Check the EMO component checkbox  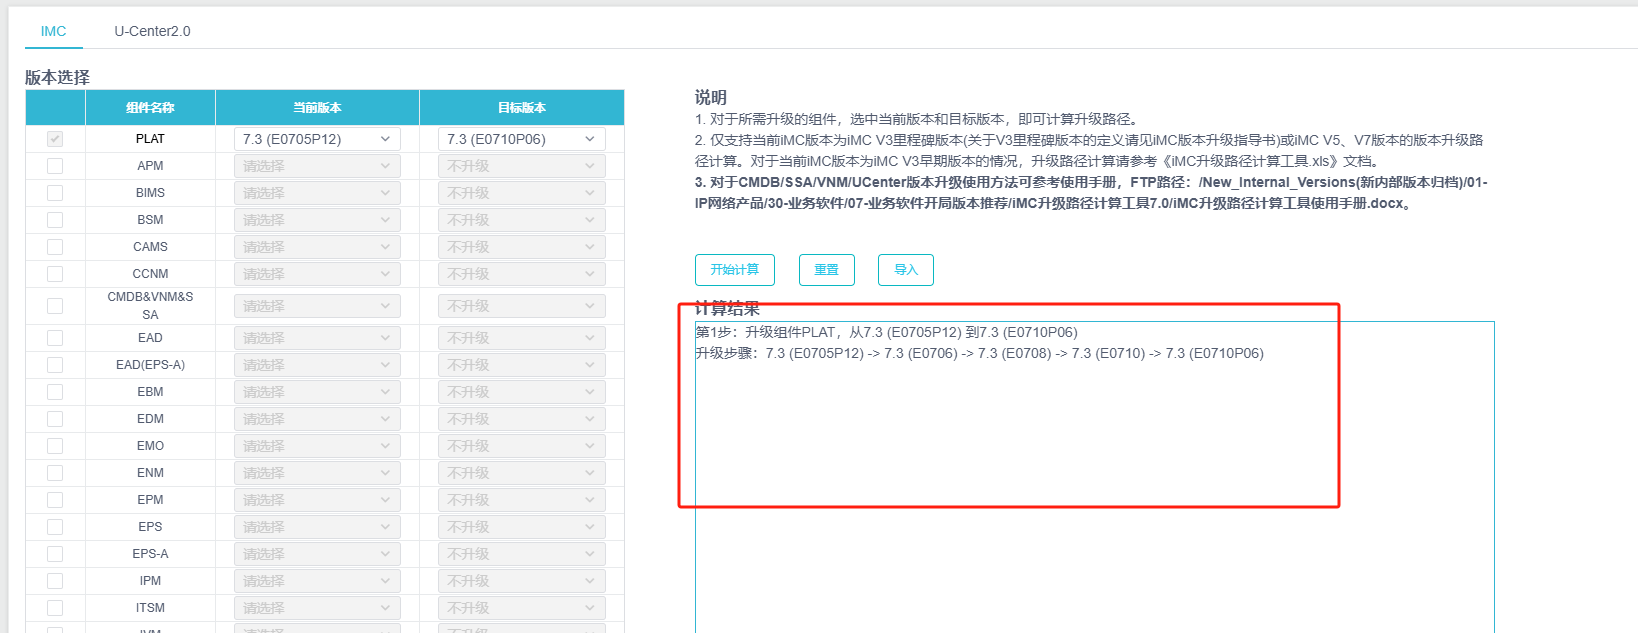55,446
